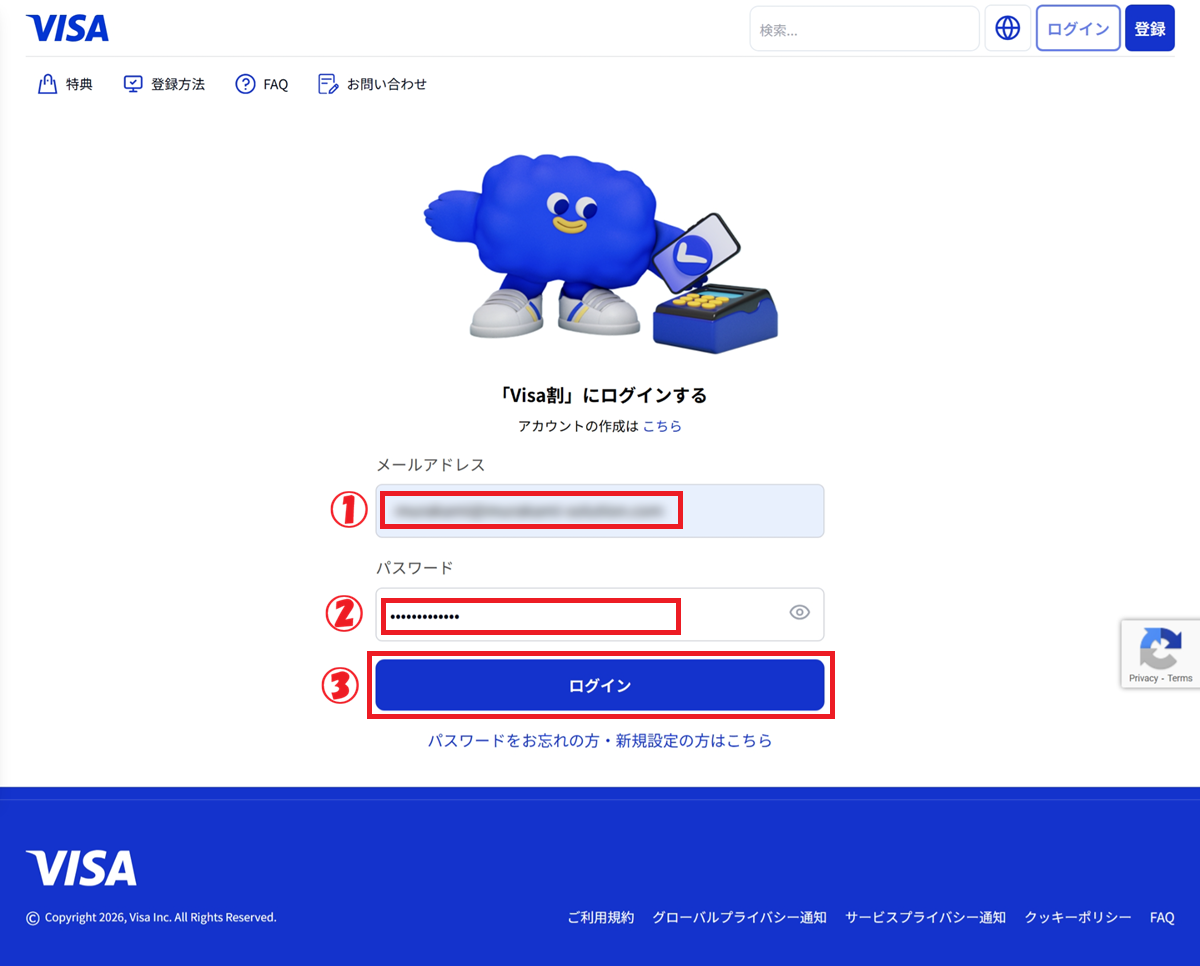1200x966 pixels.
Task: Focus the メールアドレス input field
Action: 600,511
